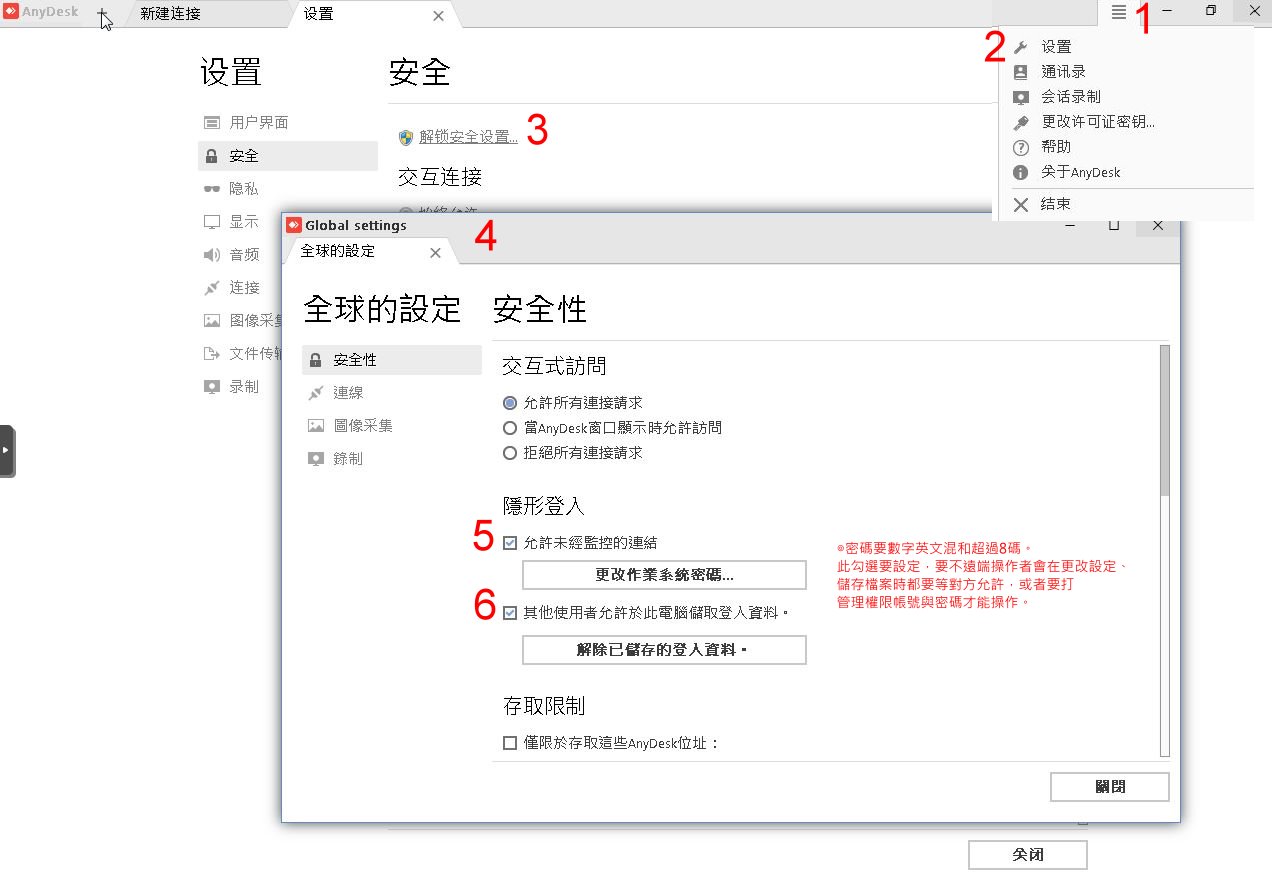Open 連線 in Global settings sidebar
The width and height of the screenshot is (1272, 885).
click(x=348, y=393)
